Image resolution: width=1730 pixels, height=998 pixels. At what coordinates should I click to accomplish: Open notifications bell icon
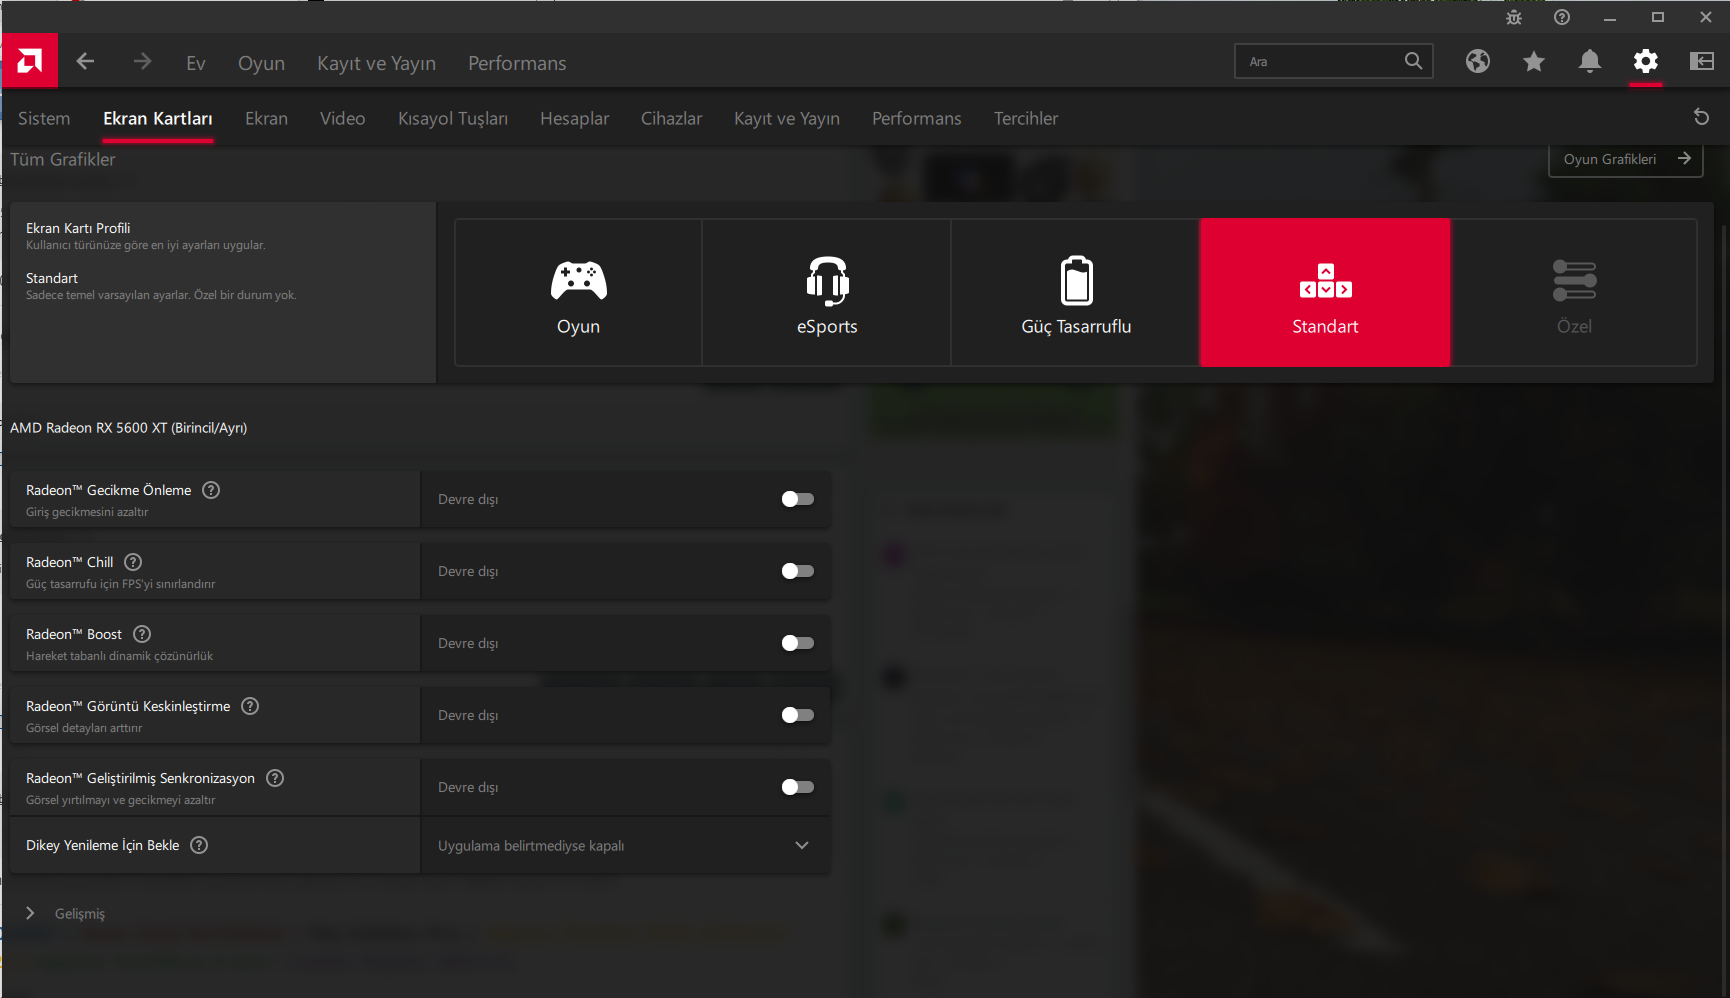point(1590,62)
